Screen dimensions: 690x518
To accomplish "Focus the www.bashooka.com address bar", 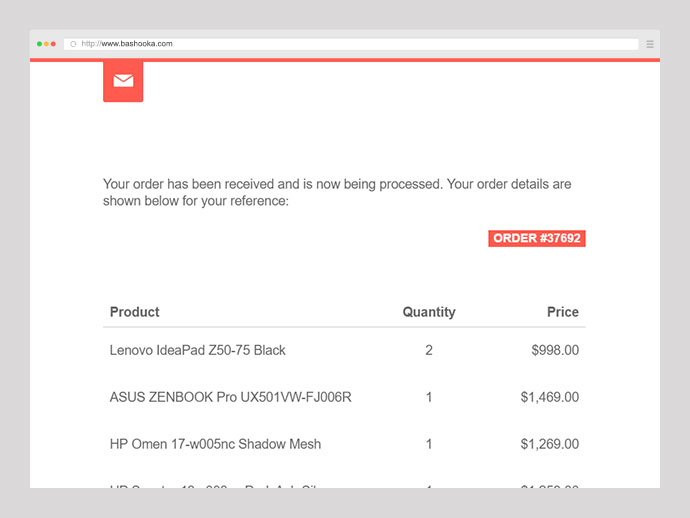I will 350,44.
